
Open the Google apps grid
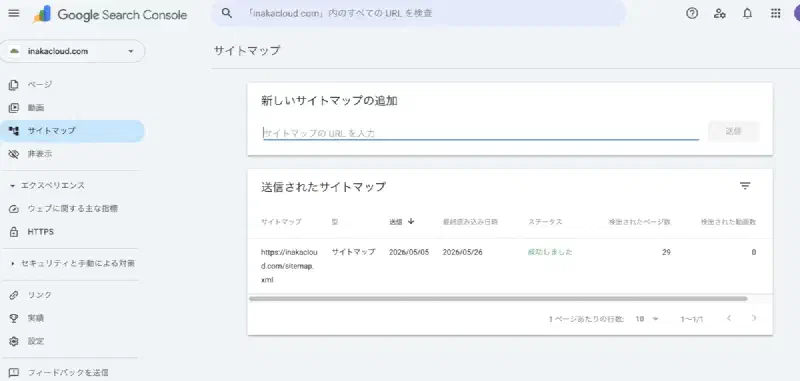[x=776, y=14]
